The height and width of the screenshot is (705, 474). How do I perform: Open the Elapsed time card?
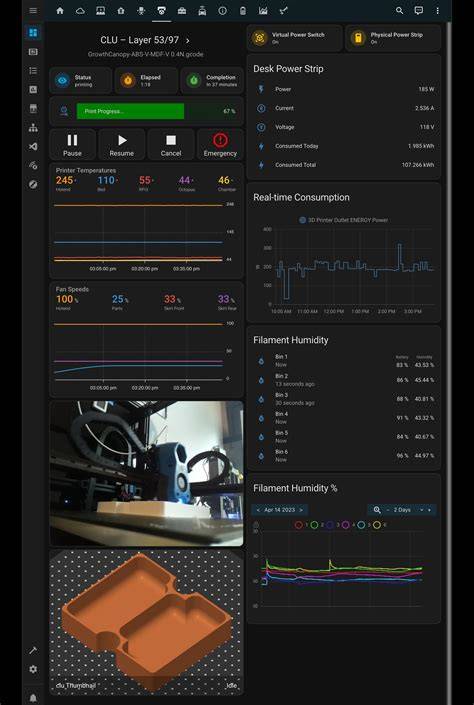146,80
